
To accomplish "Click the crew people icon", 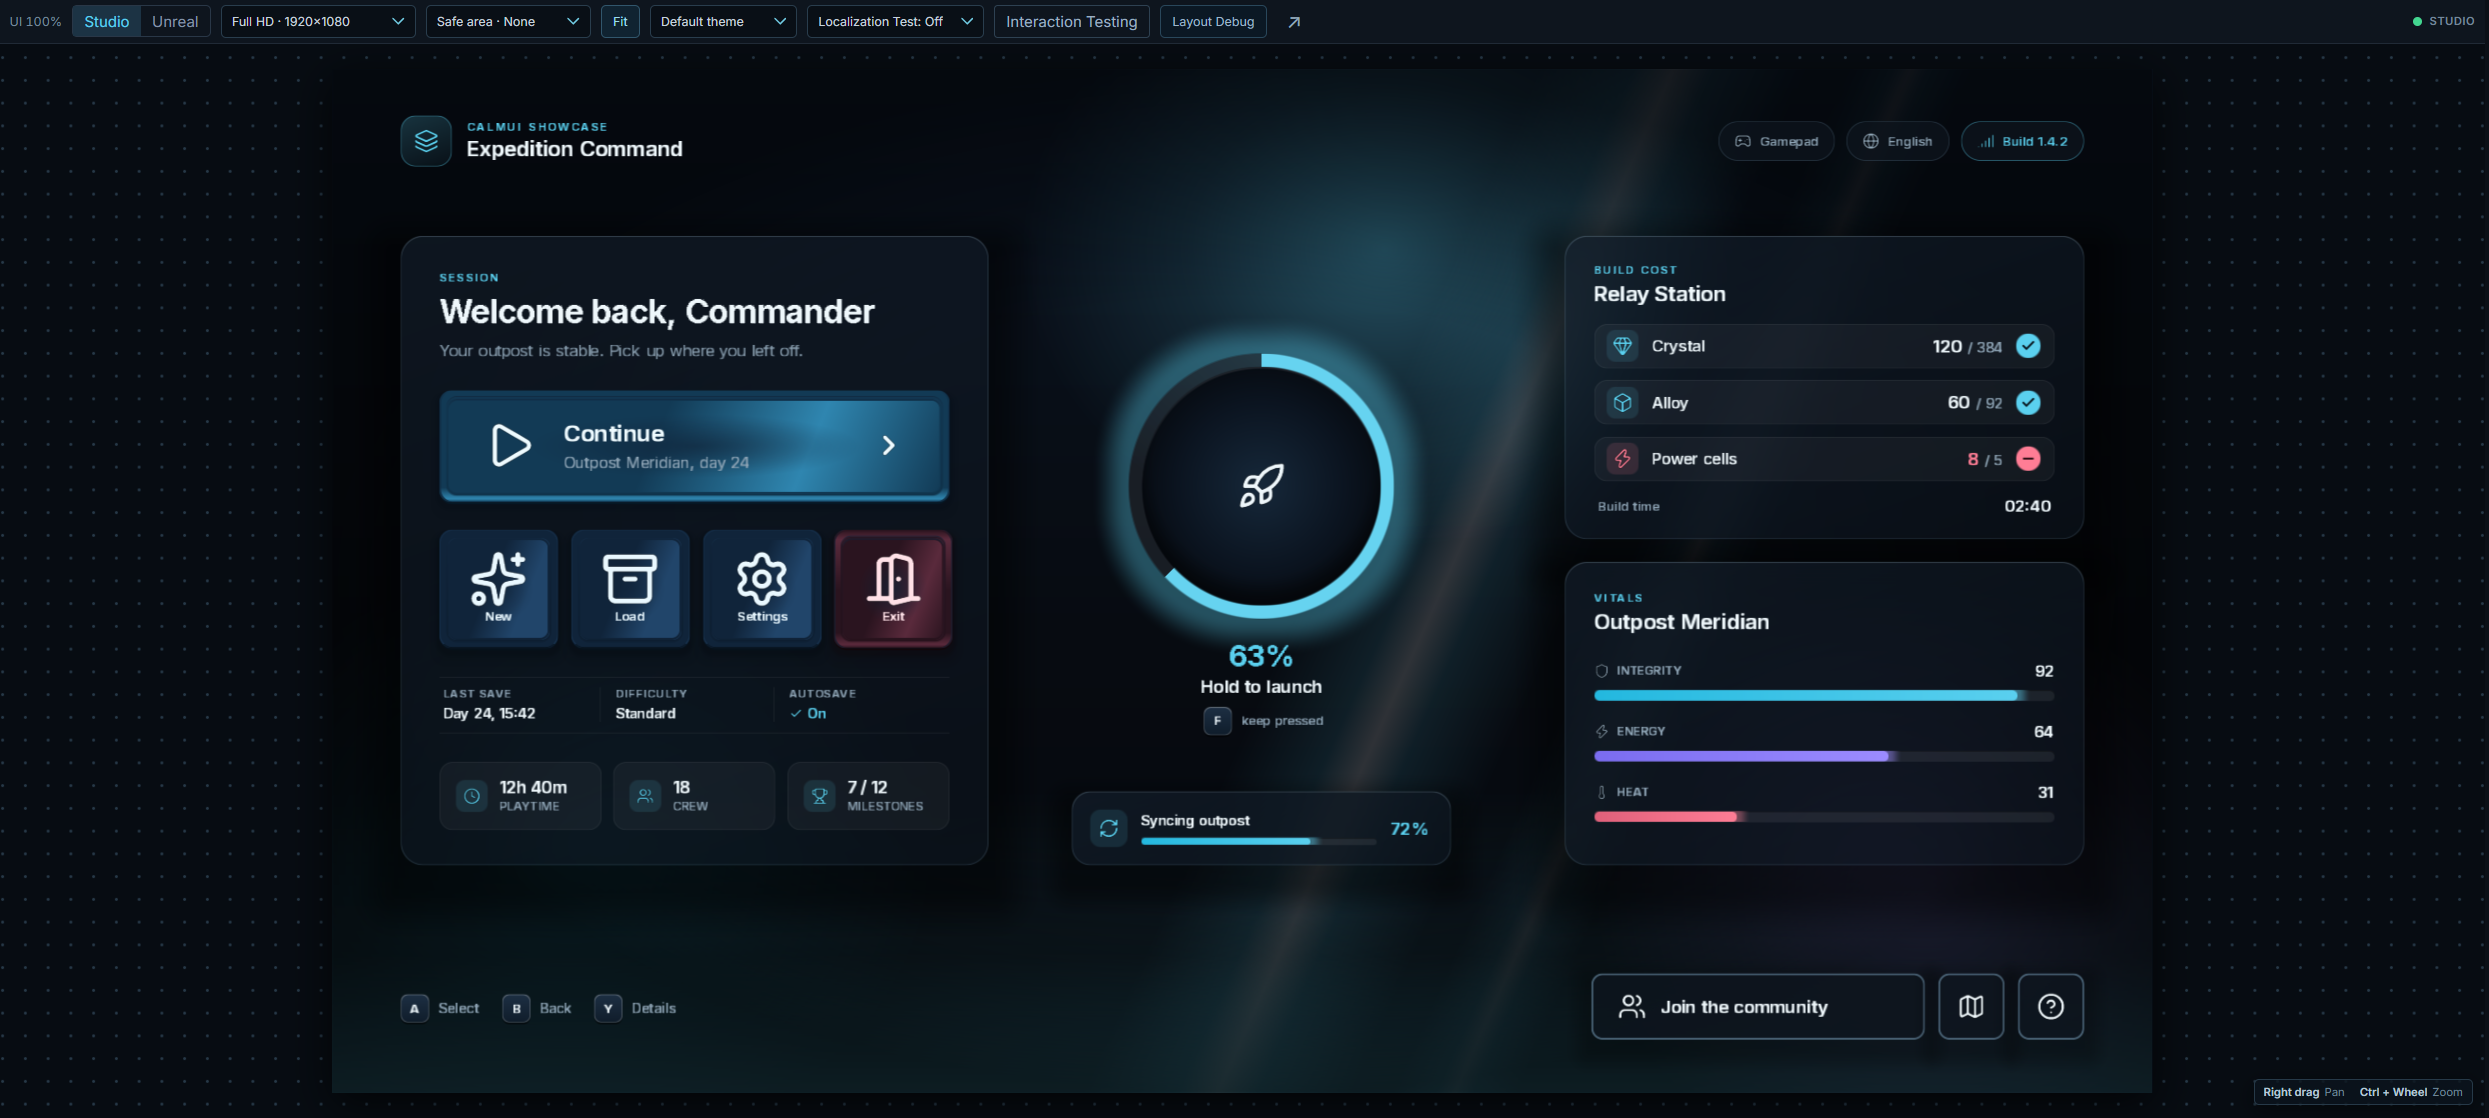I will click(645, 796).
